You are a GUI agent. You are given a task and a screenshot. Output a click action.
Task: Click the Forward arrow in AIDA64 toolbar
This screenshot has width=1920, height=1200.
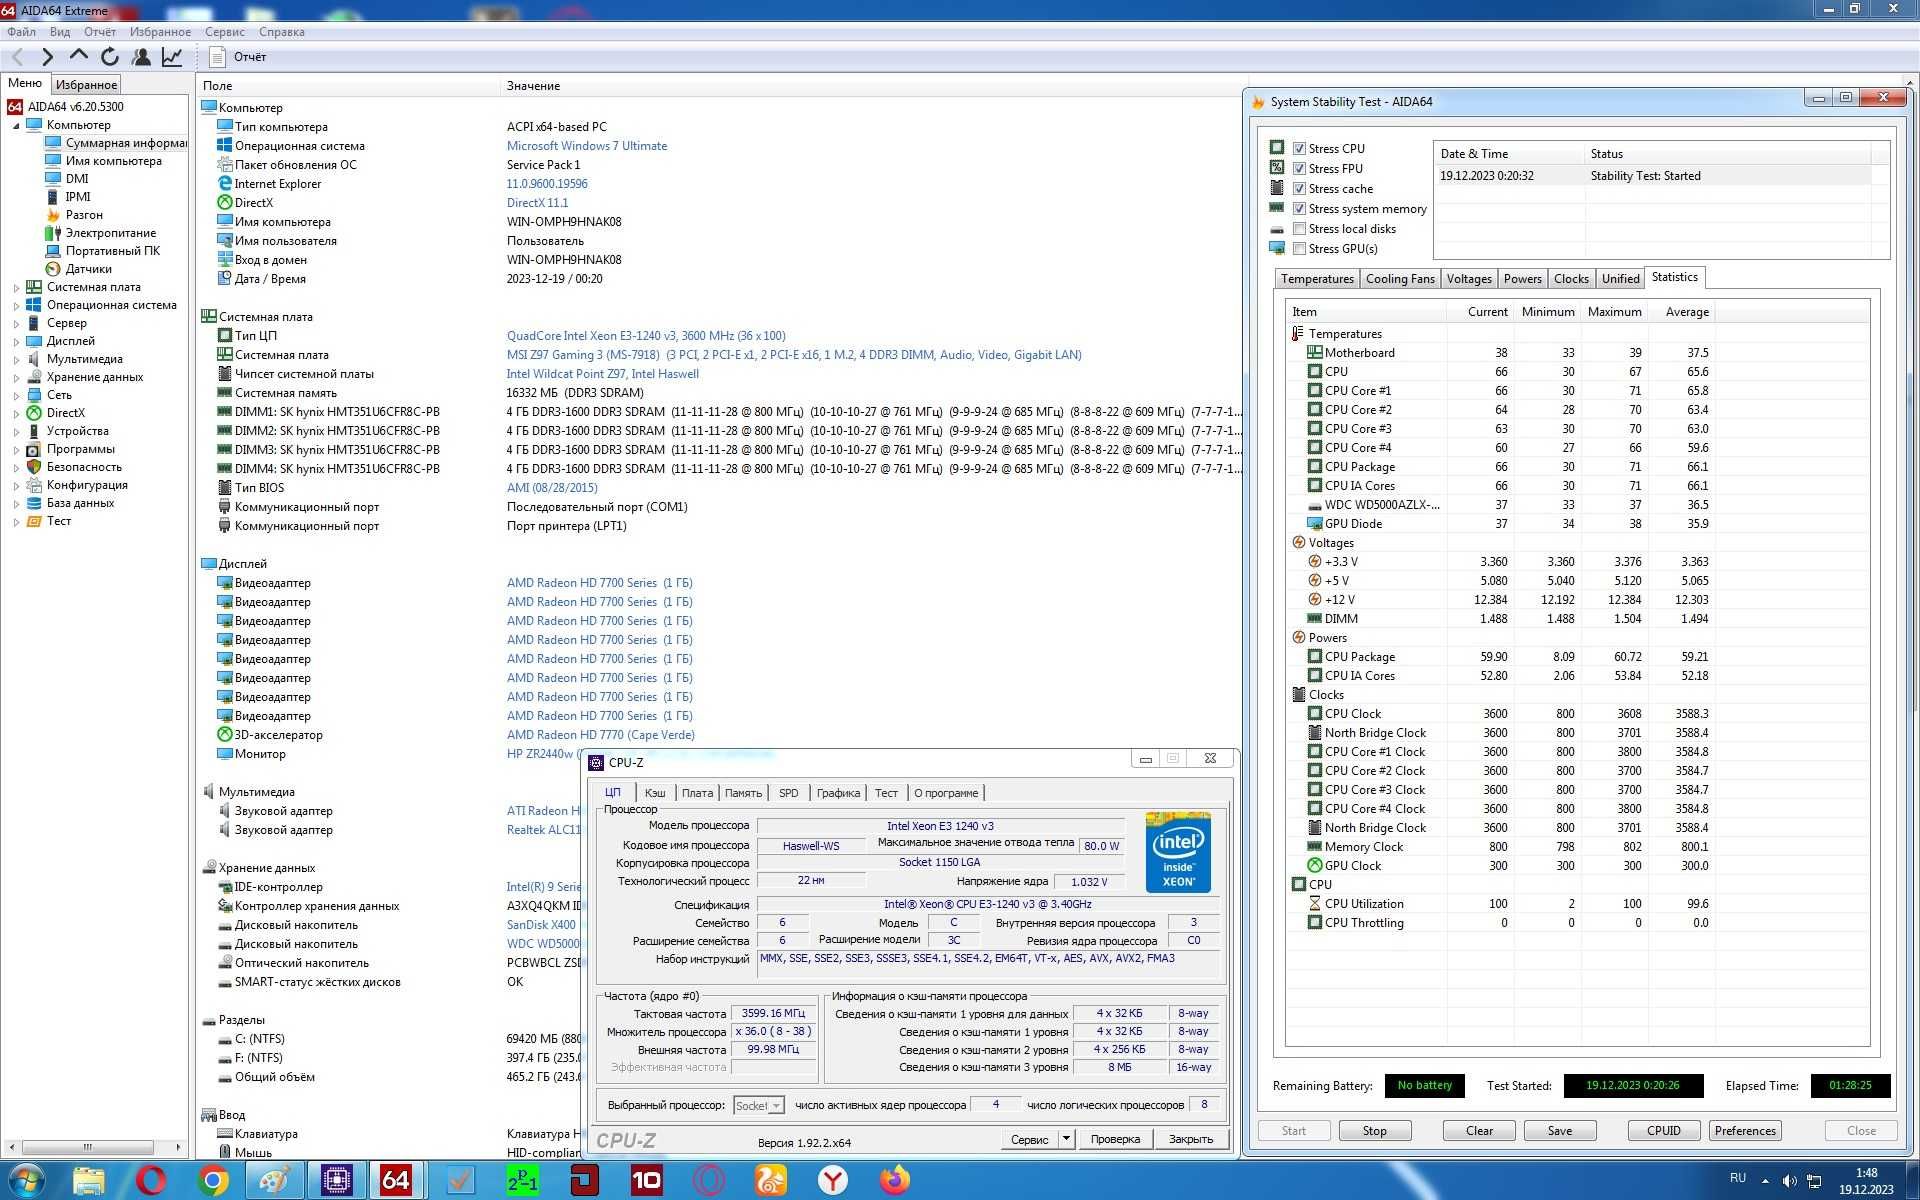pos(47,57)
